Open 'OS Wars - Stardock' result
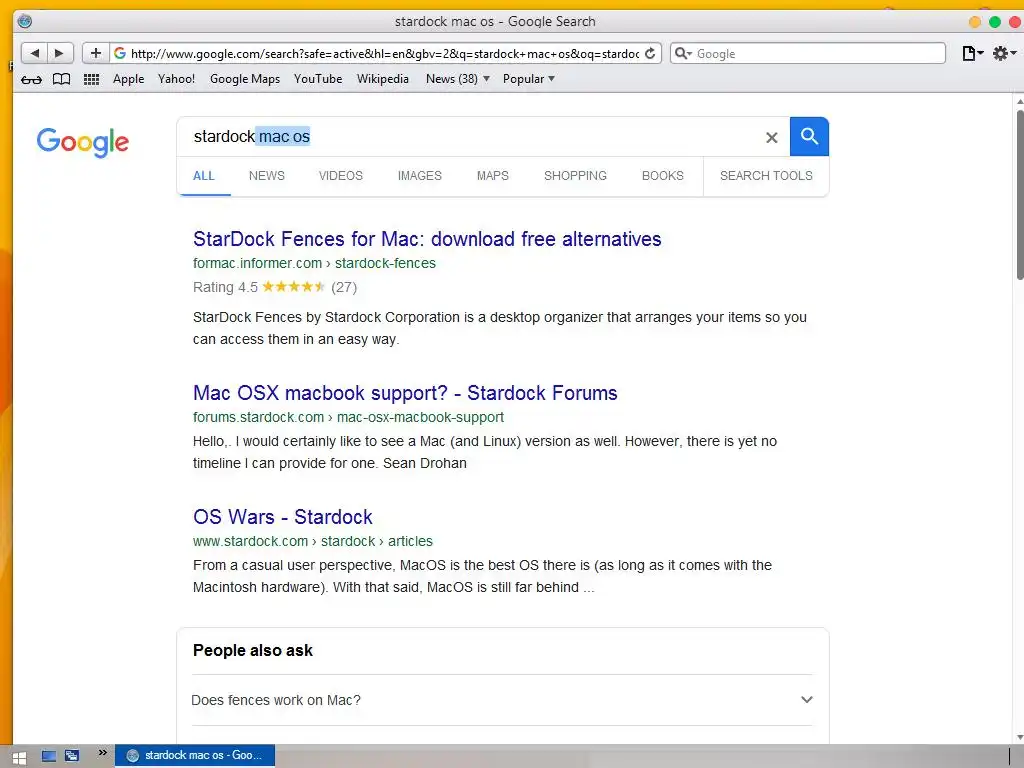1024x768 pixels. [283, 517]
